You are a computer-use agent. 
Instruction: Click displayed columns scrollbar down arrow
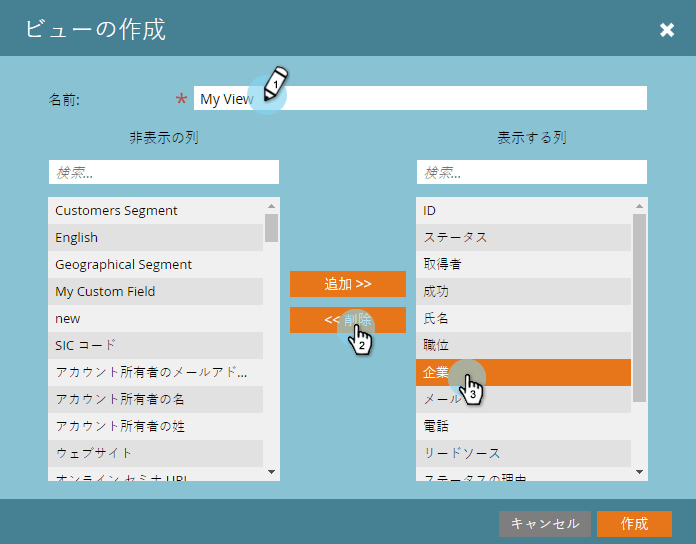coord(640,472)
